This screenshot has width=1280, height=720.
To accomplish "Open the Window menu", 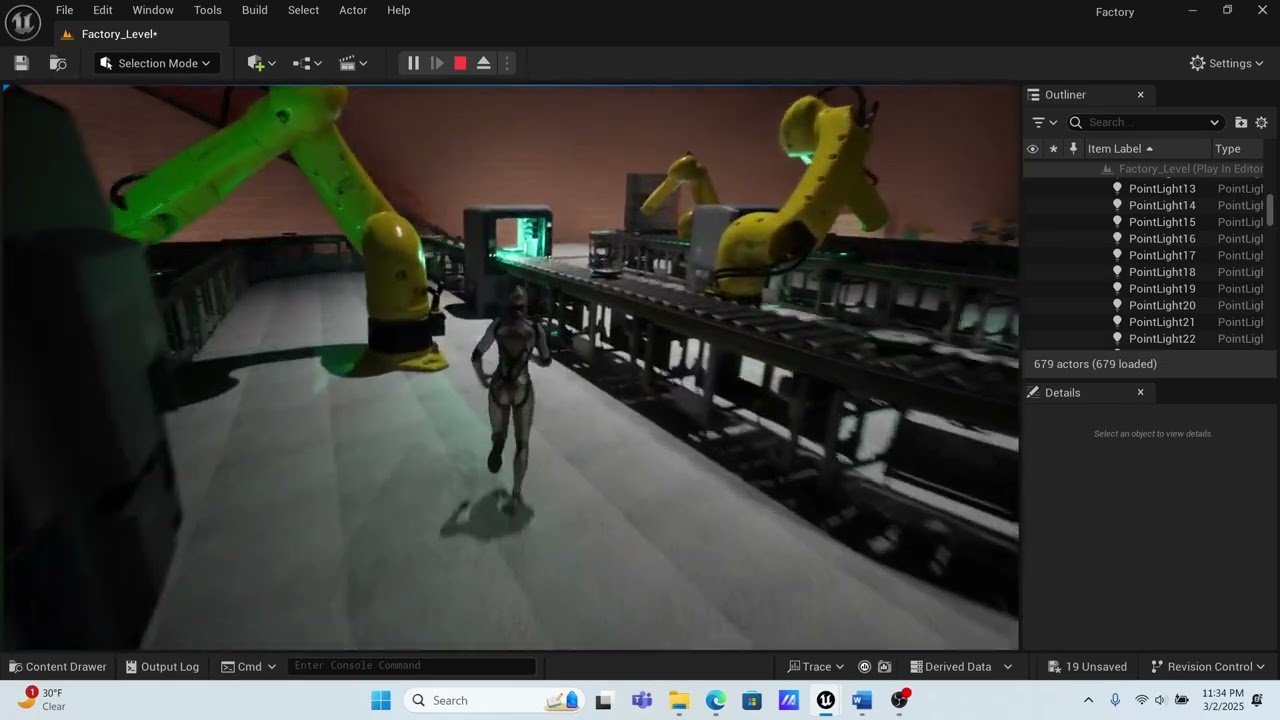I will [x=153, y=10].
